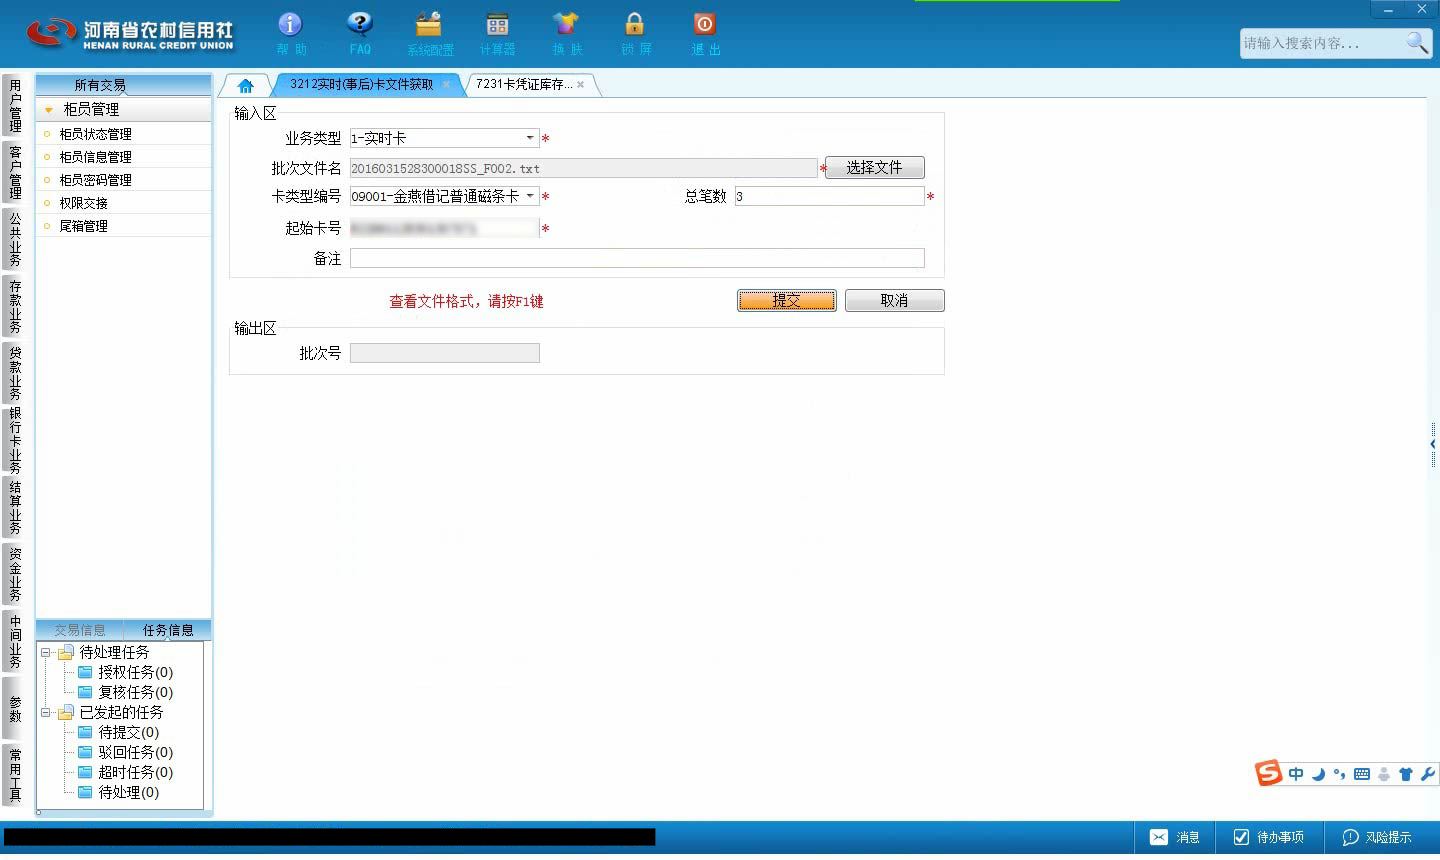
Task: Select 所有交易 panel tab
Action: point(100,85)
